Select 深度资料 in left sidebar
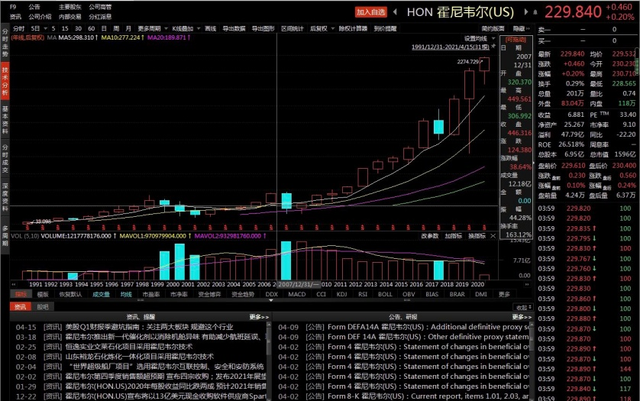The height and width of the screenshot is (401, 640). [x=5, y=197]
